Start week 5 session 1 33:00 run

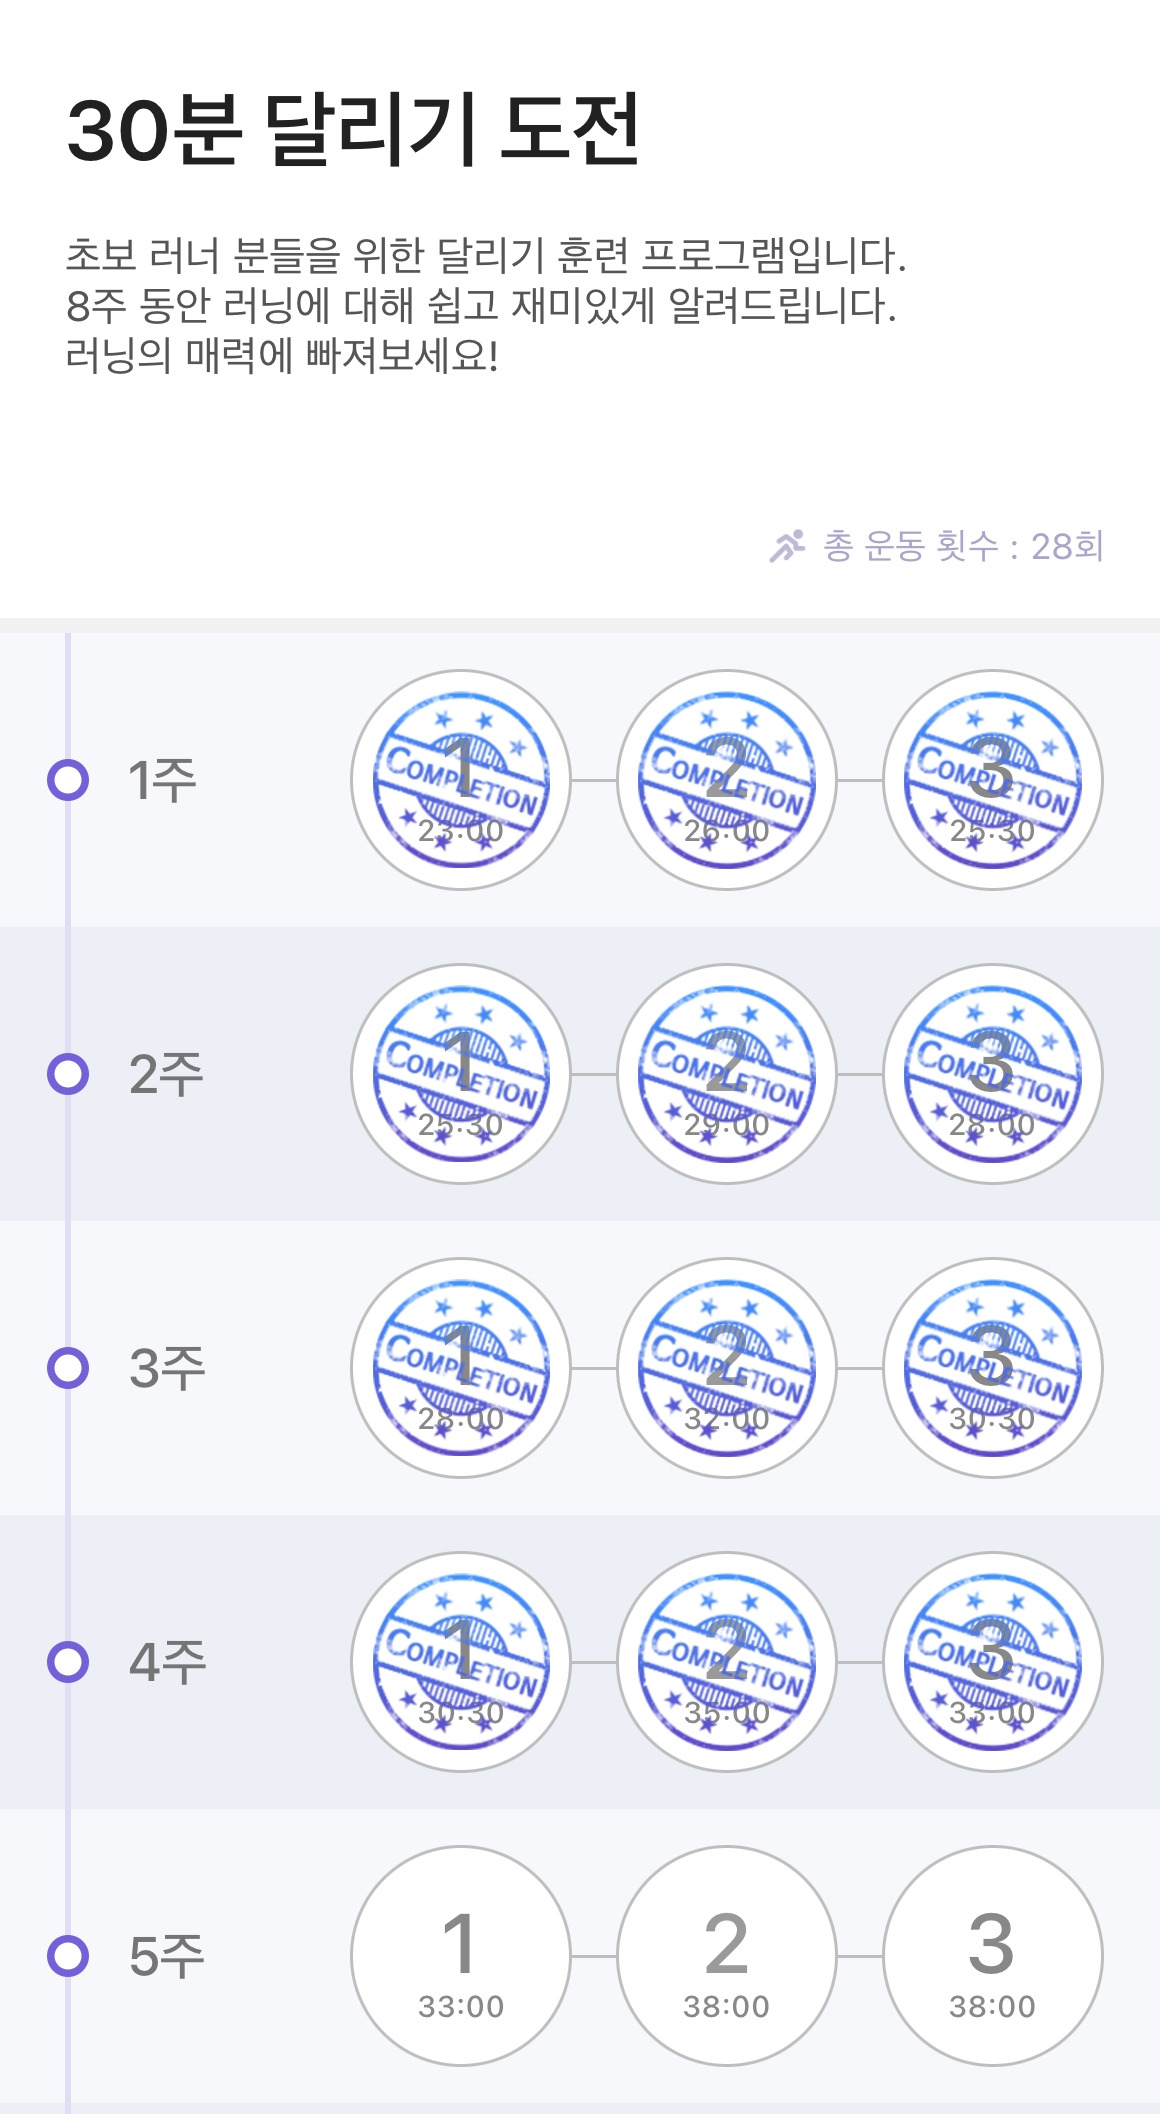[x=461, y=1956]
